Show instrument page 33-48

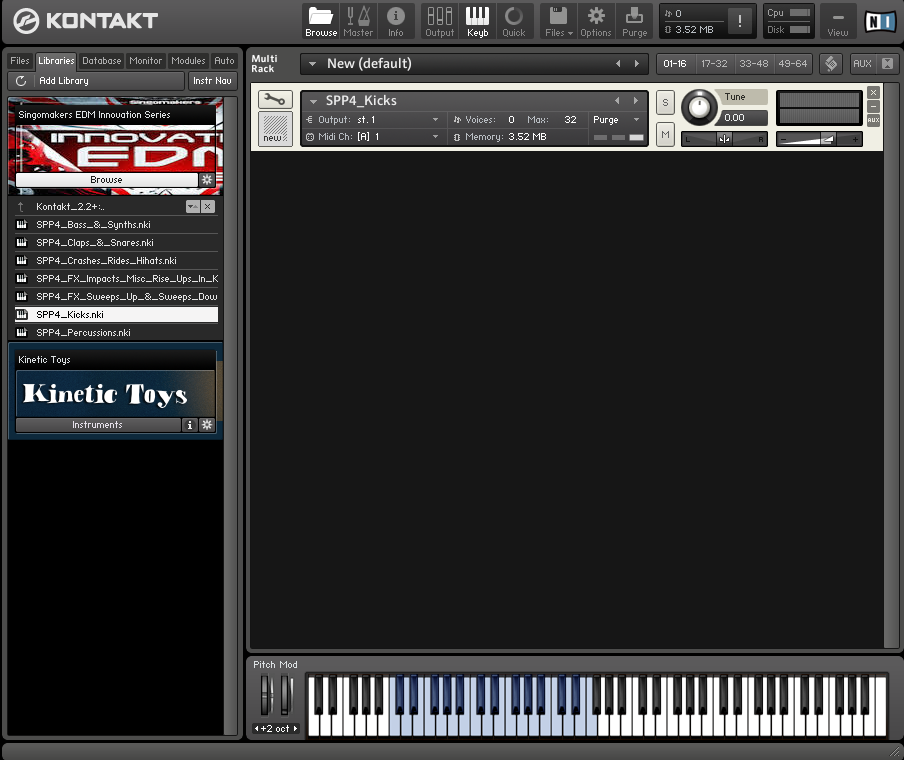[x=754, y=63]
